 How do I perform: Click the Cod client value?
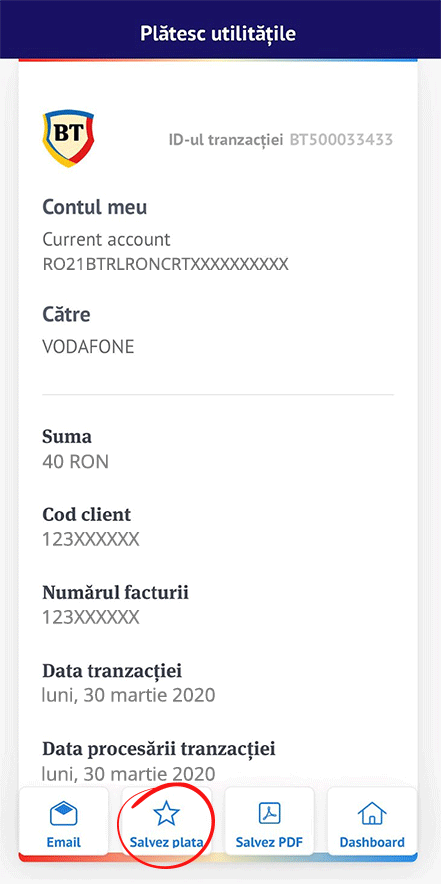90,540
